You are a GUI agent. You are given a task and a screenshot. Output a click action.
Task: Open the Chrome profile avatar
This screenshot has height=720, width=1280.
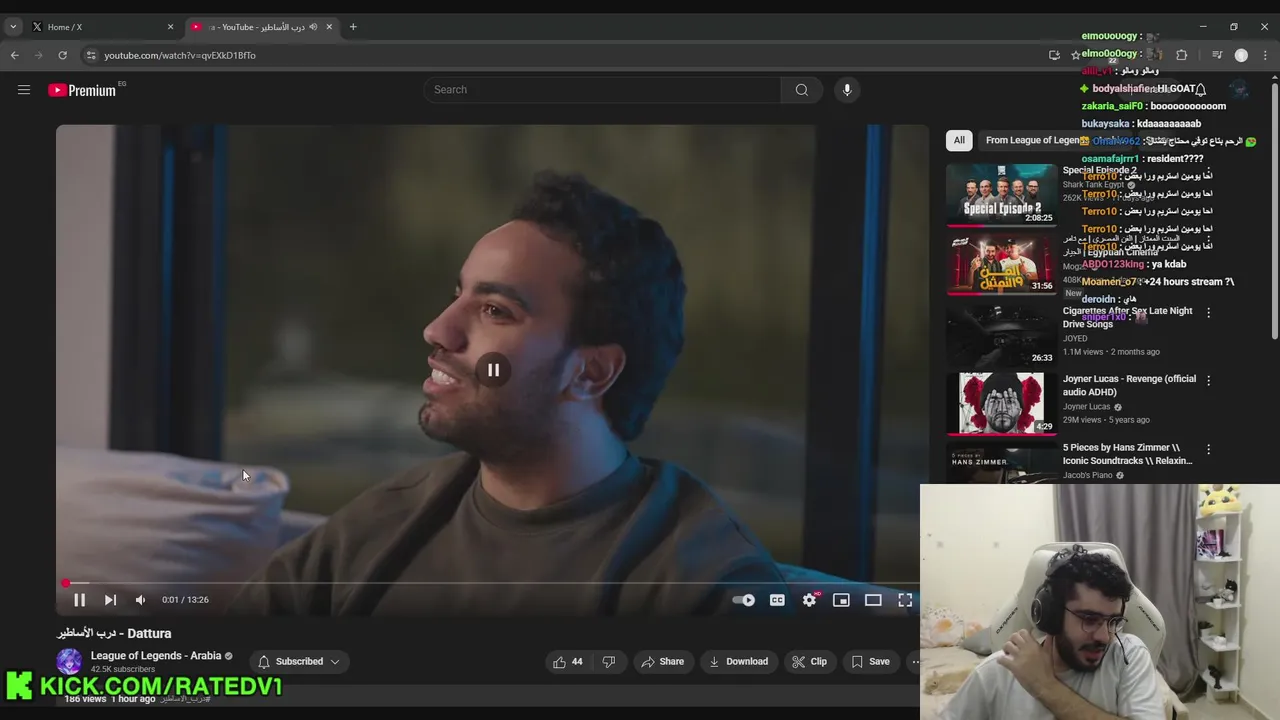(x=1241, y=55)
